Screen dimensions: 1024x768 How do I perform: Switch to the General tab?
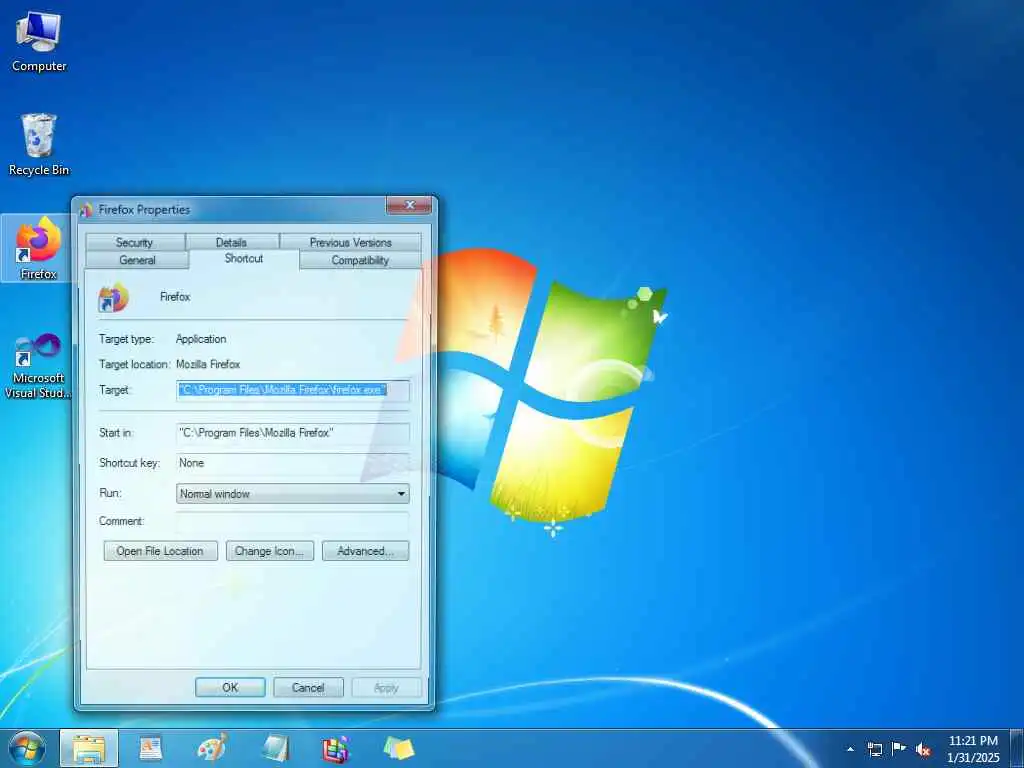tap(137, 260)
